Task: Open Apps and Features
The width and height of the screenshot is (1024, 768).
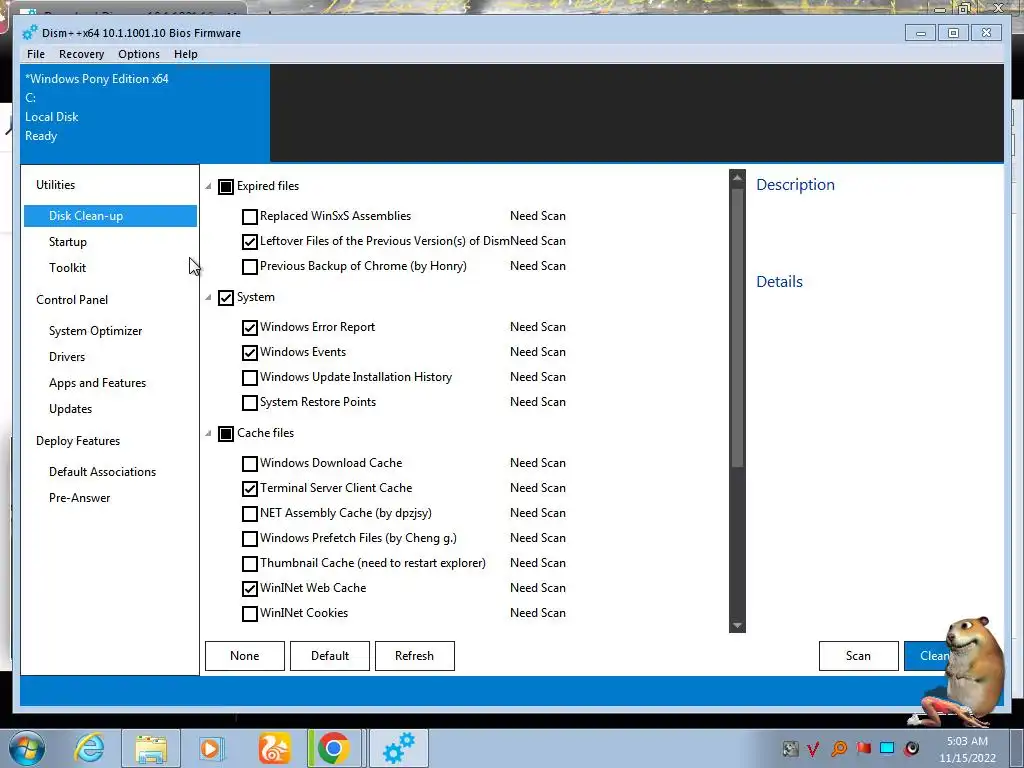Action: click(x=97, y=383)
